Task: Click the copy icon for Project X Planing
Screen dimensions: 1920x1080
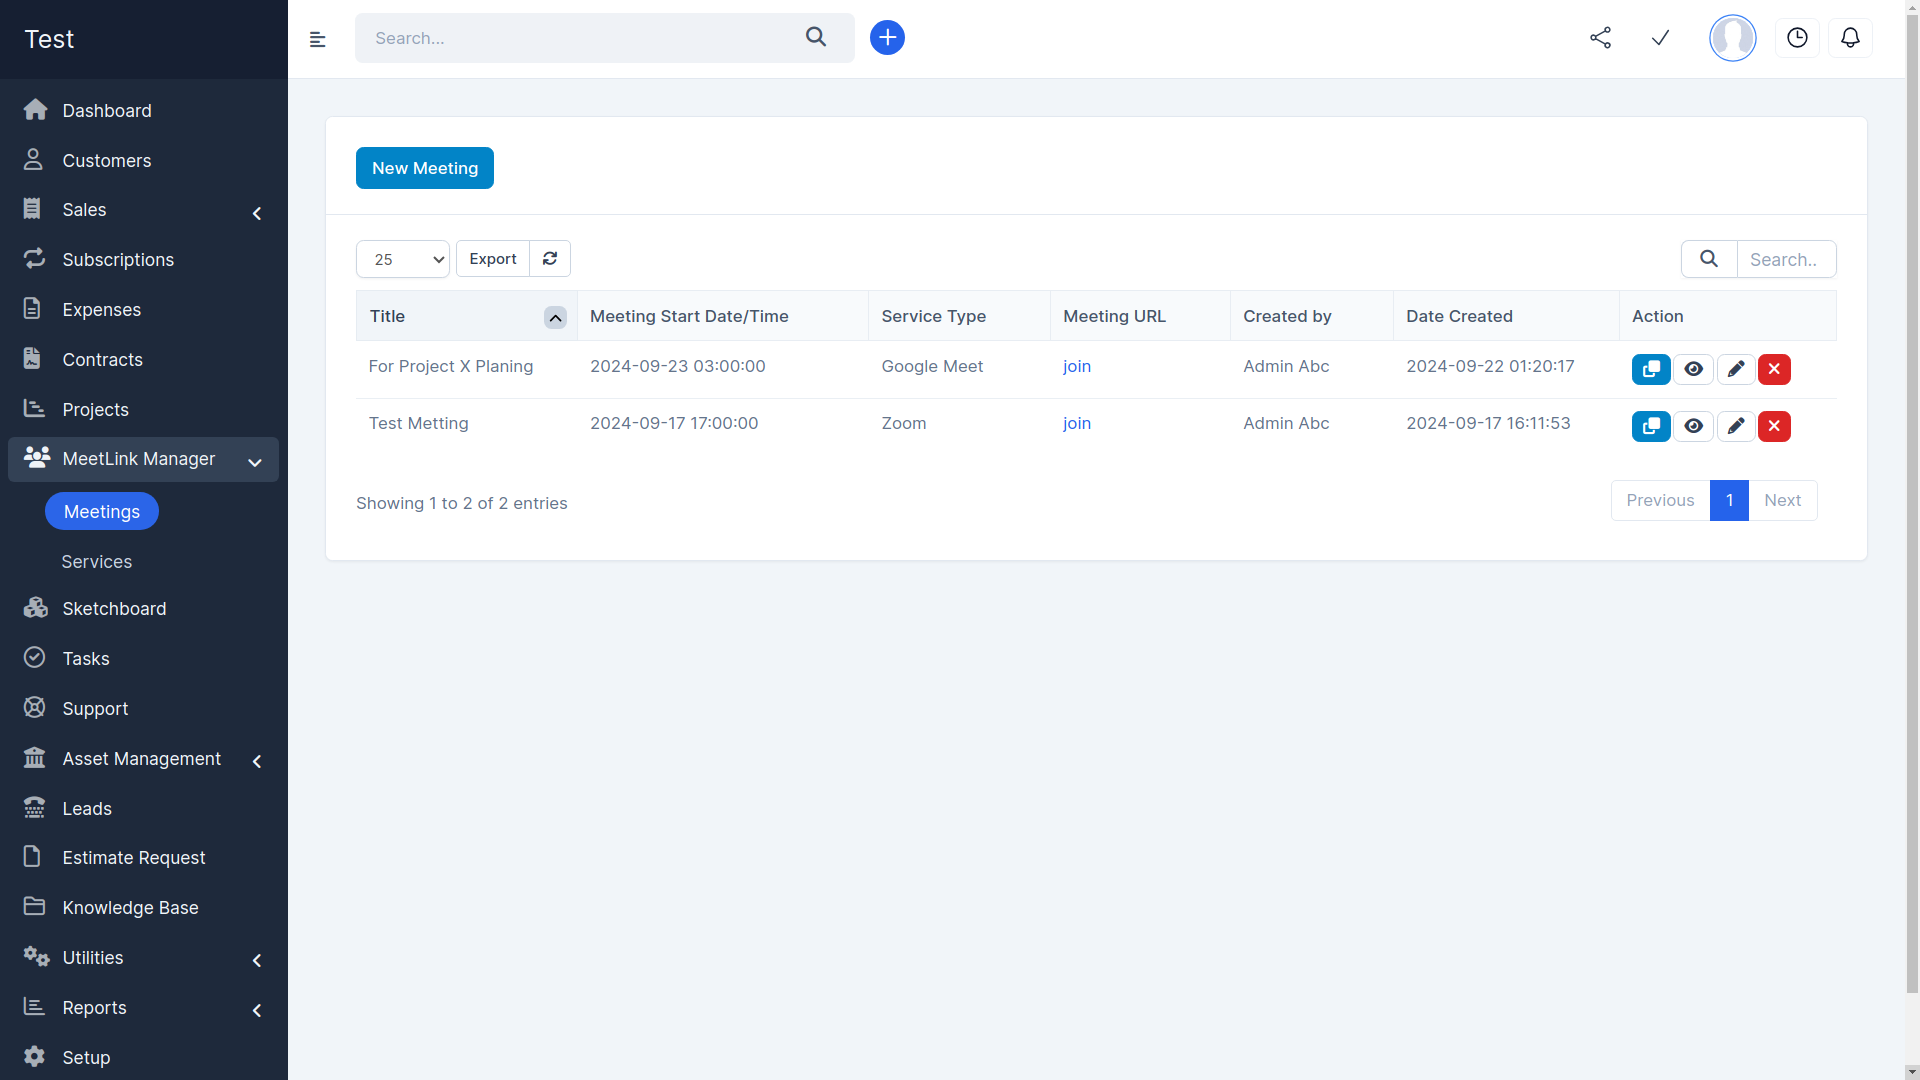Action: (x=1650, y=369)
